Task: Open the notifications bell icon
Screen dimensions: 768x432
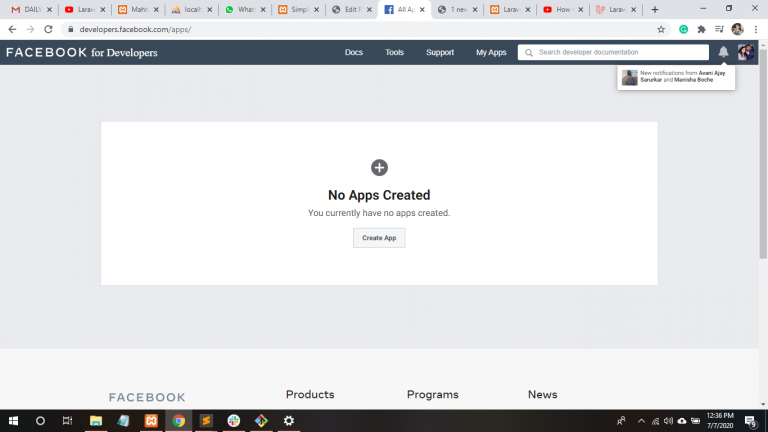Action: (x=723, y=52)
